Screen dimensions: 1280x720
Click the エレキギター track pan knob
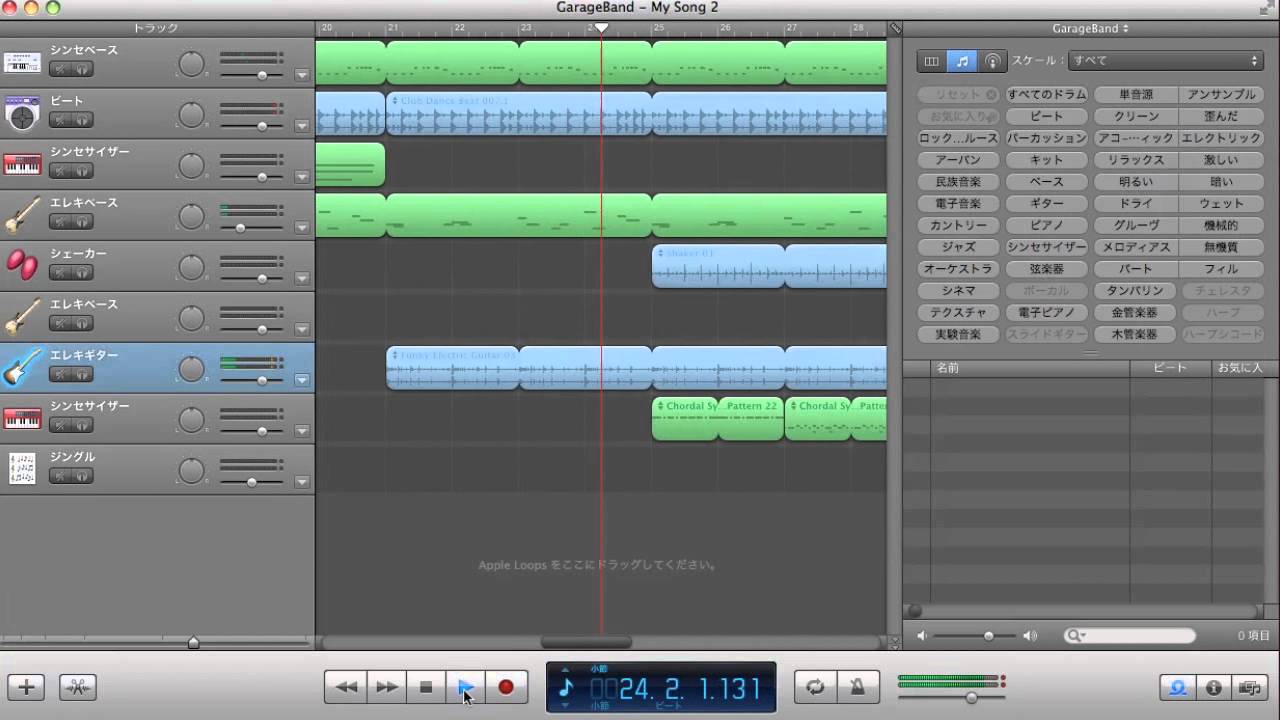coord(191,368)
